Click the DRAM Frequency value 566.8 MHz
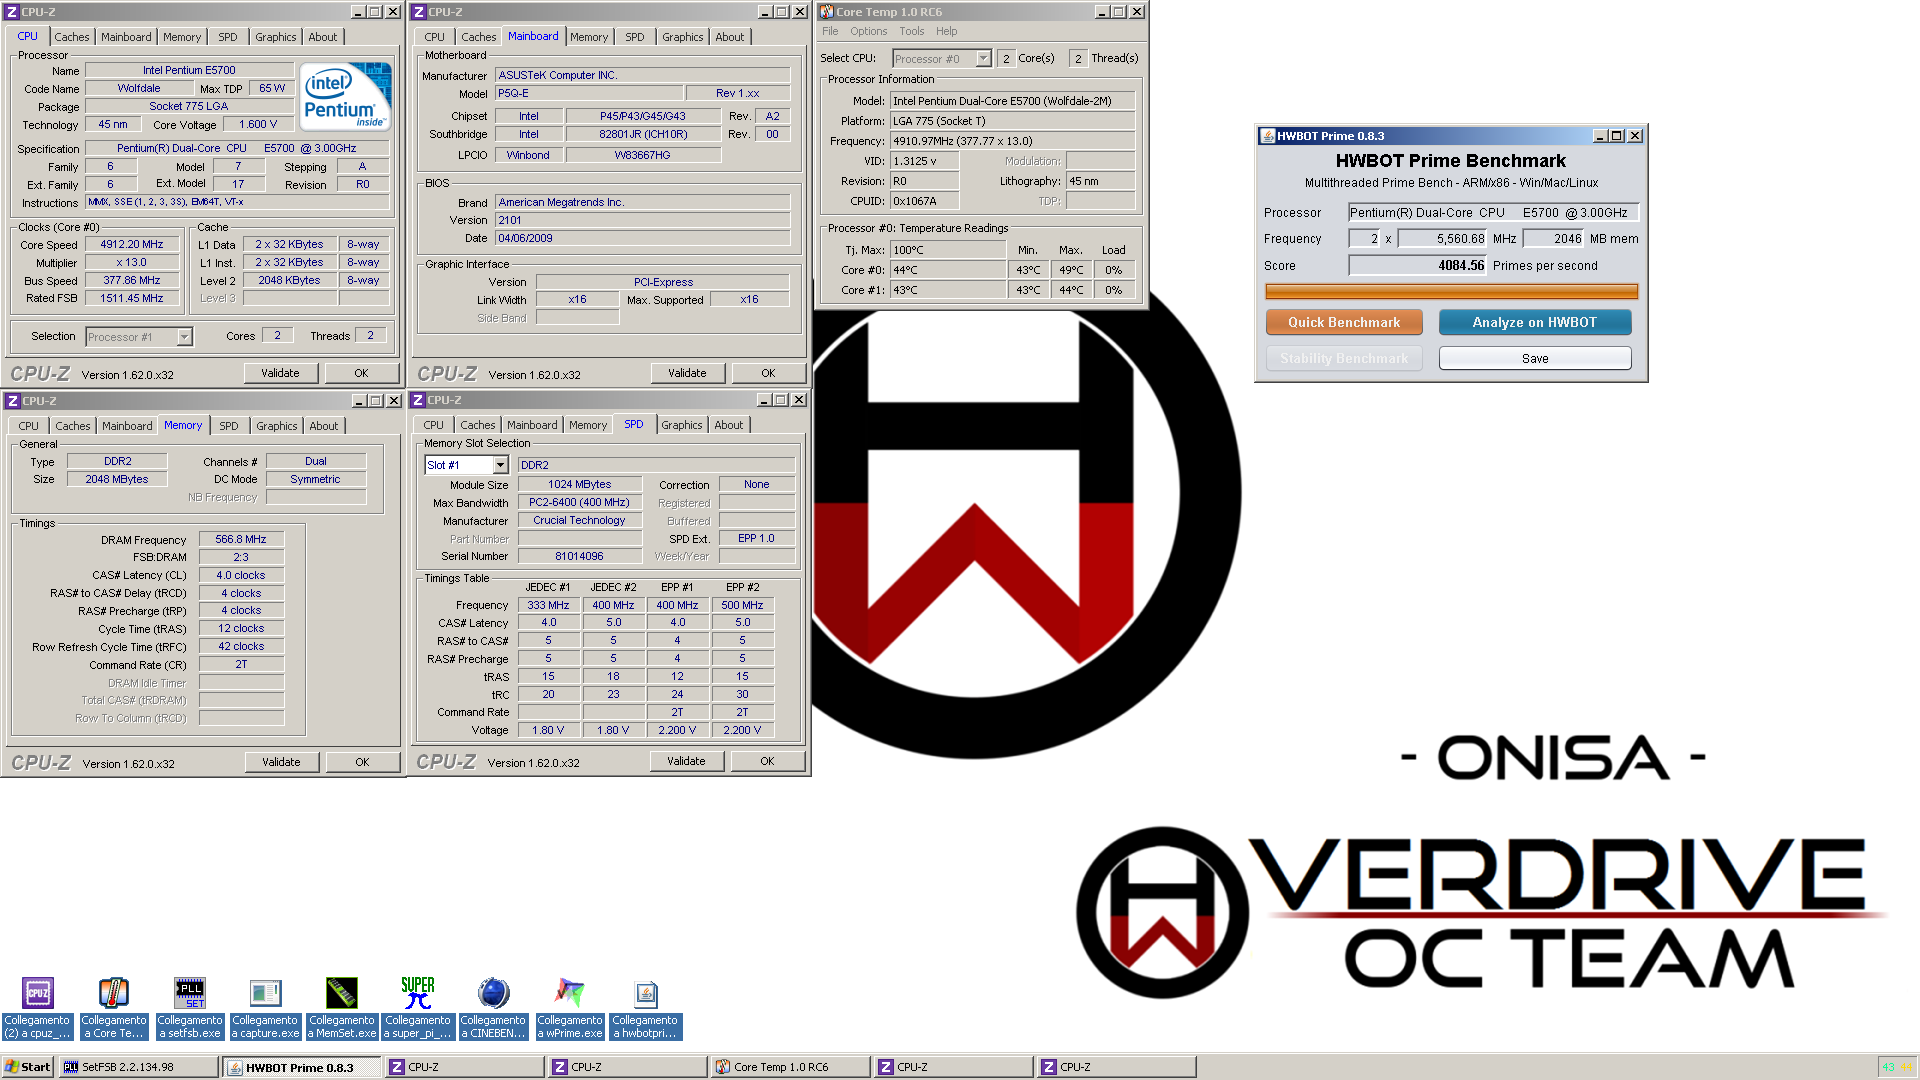1920x1080 pixels. tap(241, 539)
